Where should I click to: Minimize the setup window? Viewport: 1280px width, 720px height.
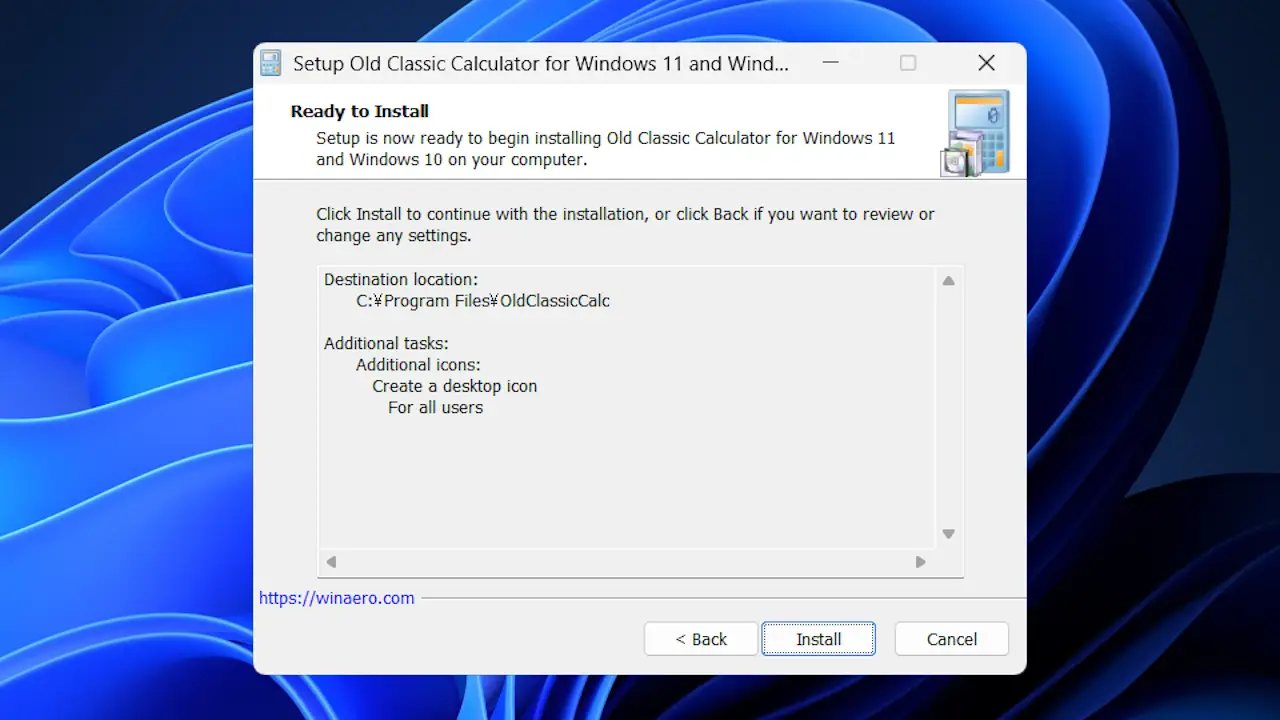coord(831,63)
